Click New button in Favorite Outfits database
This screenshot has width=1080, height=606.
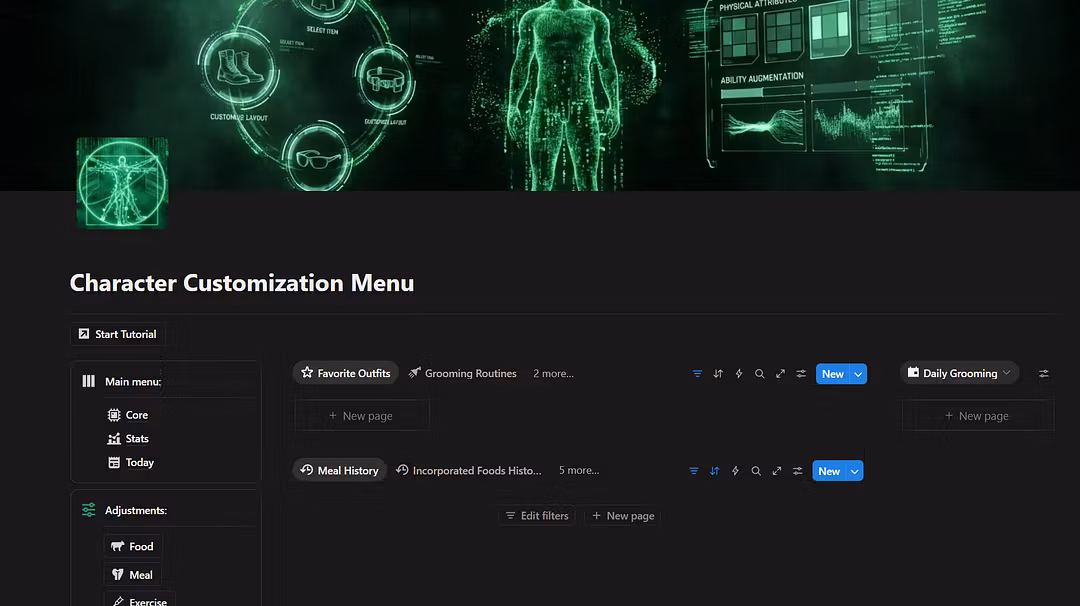[833, 374]
